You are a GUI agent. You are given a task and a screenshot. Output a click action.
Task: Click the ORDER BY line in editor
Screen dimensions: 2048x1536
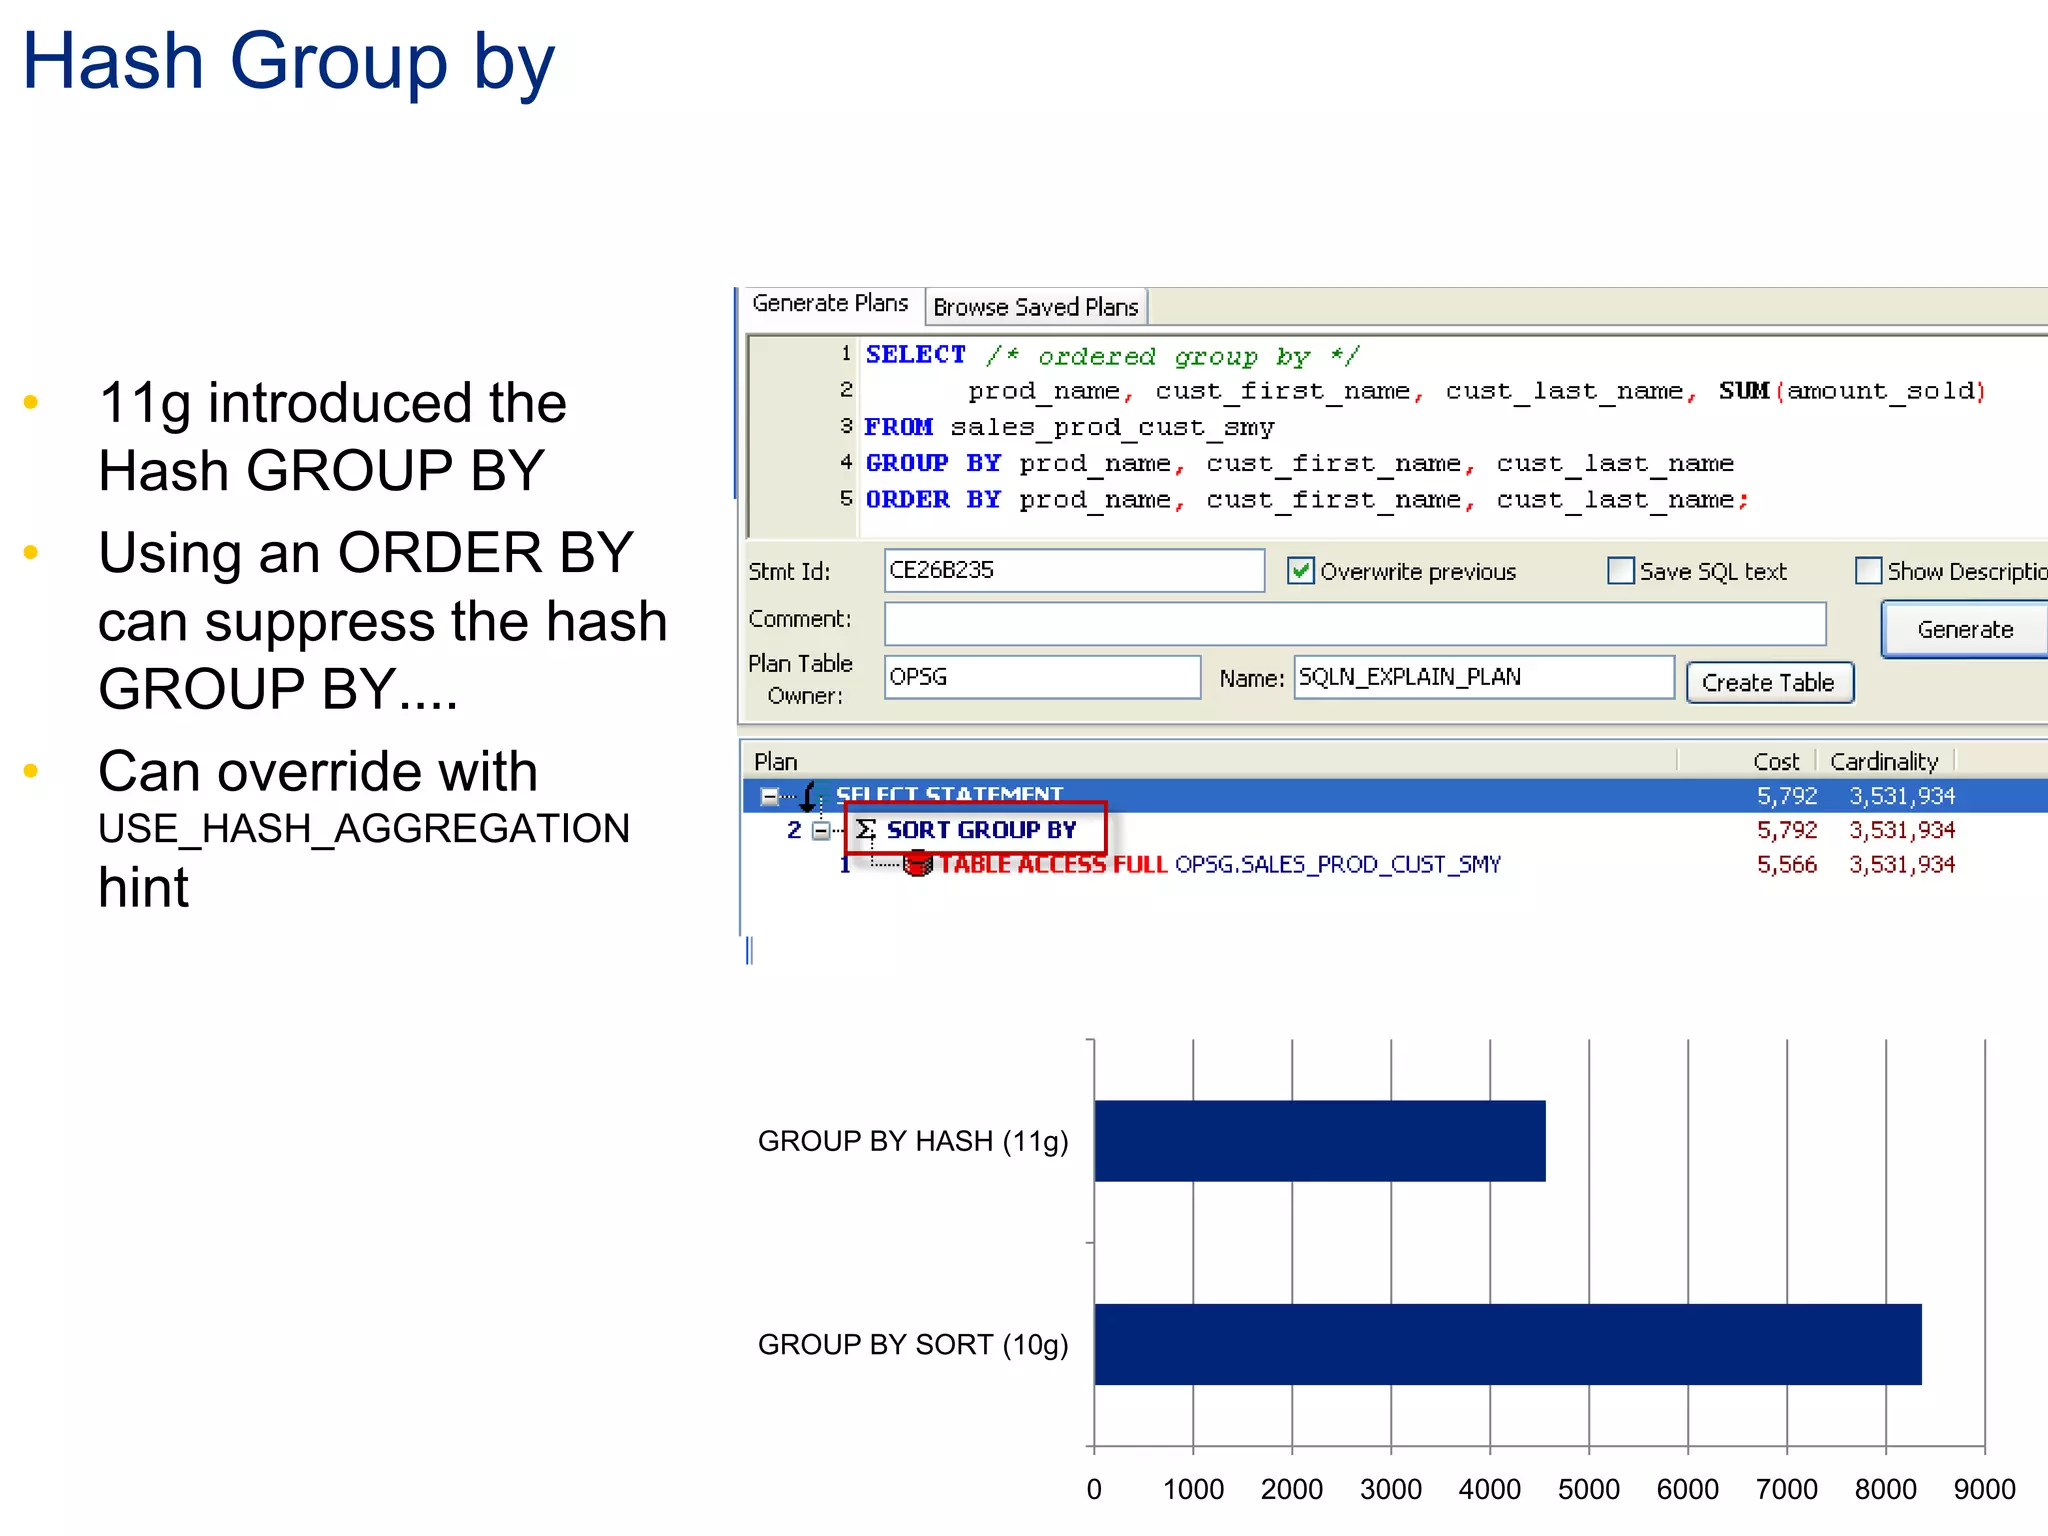(1307, 499)
